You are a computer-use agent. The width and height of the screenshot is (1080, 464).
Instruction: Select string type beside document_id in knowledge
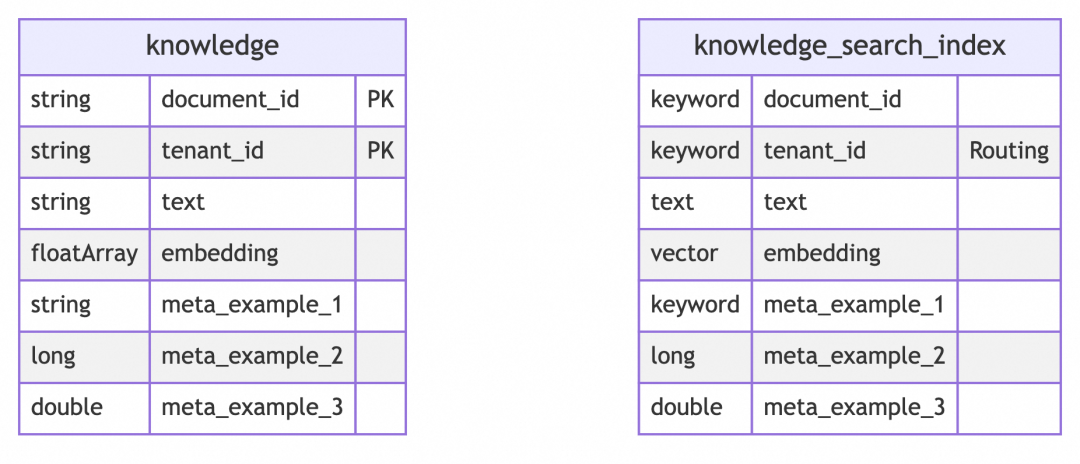(x=60, y=100)
